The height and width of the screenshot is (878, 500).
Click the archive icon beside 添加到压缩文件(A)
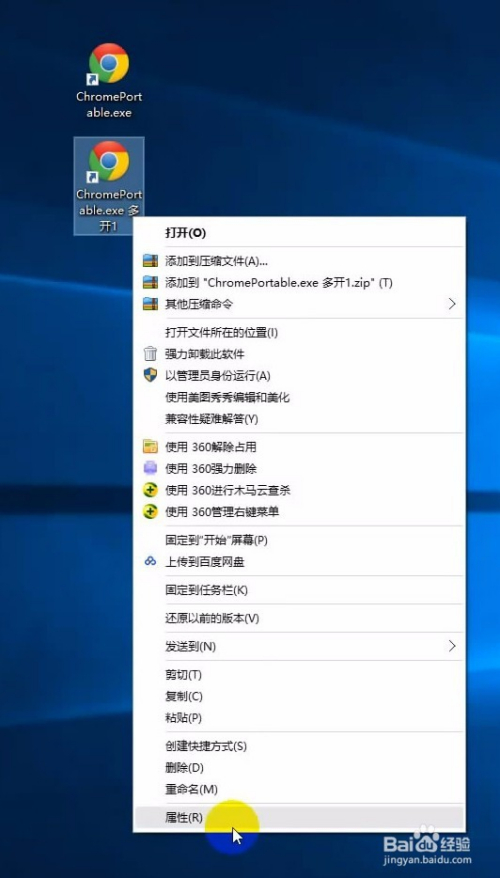pyautogui.click(x=150, y=261)
